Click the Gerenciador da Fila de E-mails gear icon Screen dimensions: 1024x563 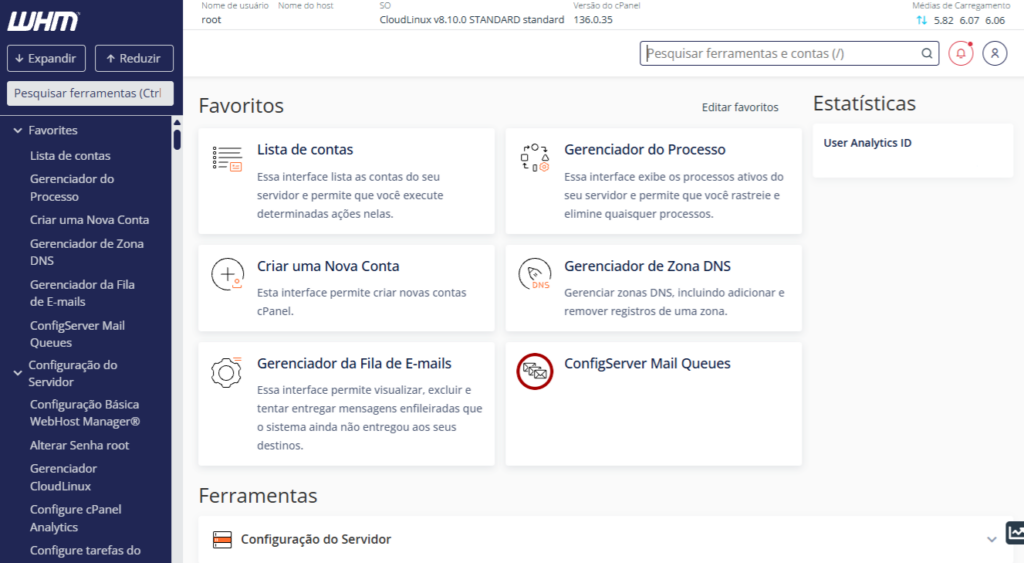(227, 372)
